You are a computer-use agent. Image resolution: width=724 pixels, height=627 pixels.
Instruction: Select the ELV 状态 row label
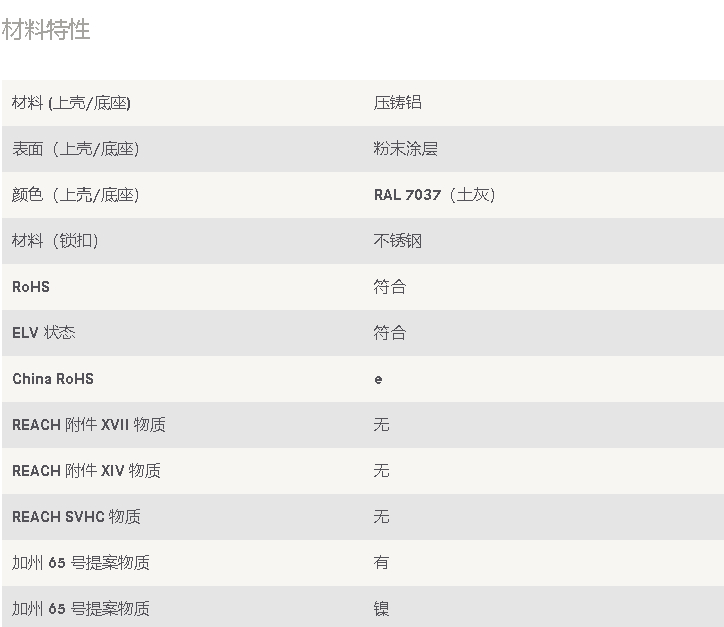[x=43, y=332]
